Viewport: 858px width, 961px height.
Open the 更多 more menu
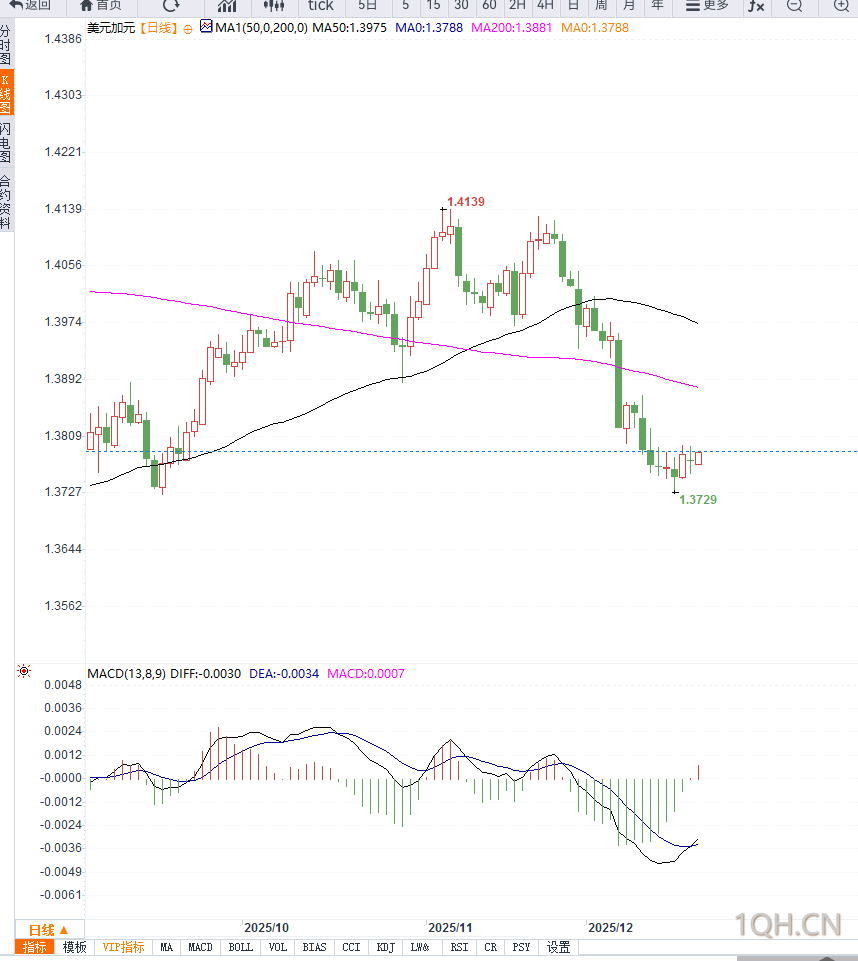[708, 5]
